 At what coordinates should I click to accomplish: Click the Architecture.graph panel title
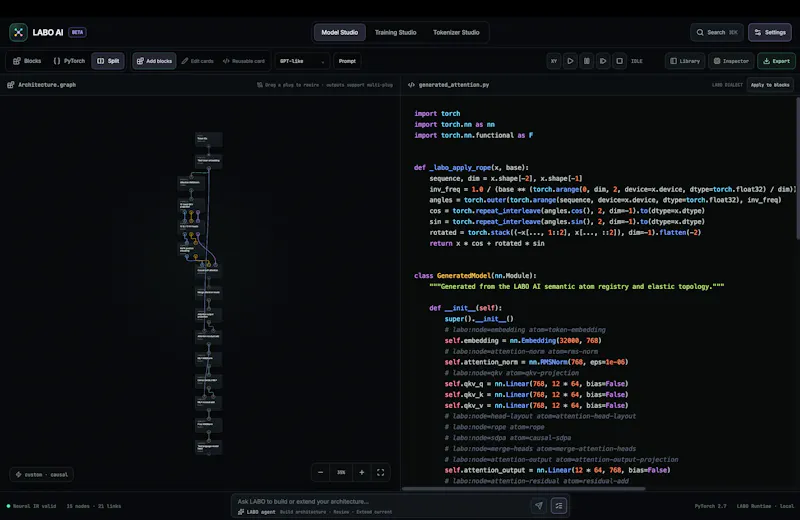(47, 85)
